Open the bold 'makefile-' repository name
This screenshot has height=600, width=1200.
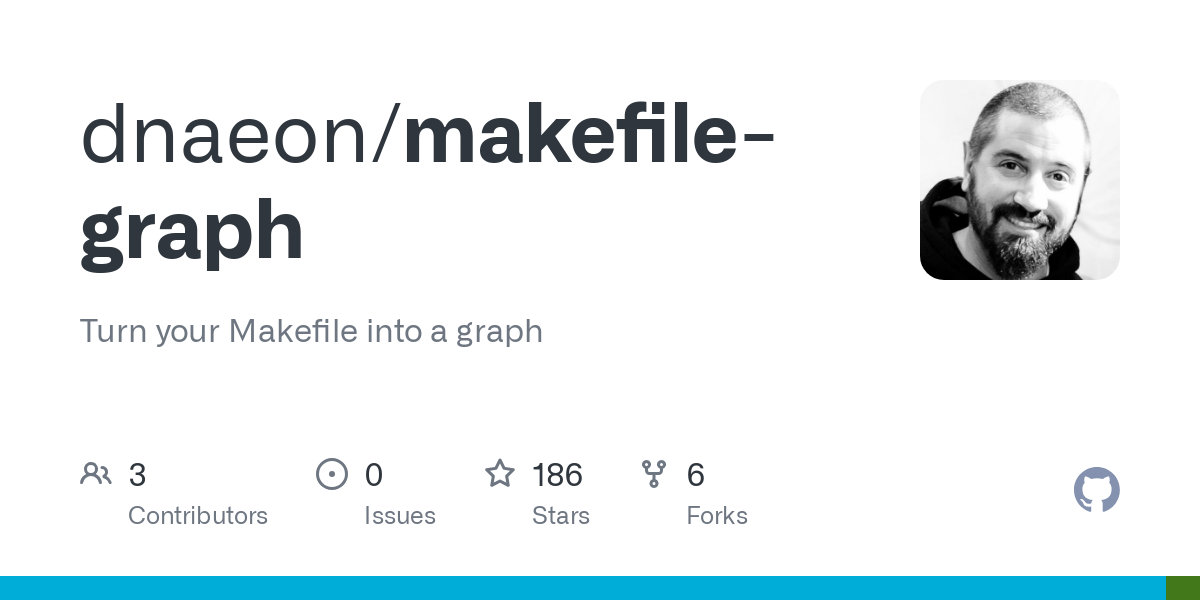pyautogui.click(x=589, y=136)
